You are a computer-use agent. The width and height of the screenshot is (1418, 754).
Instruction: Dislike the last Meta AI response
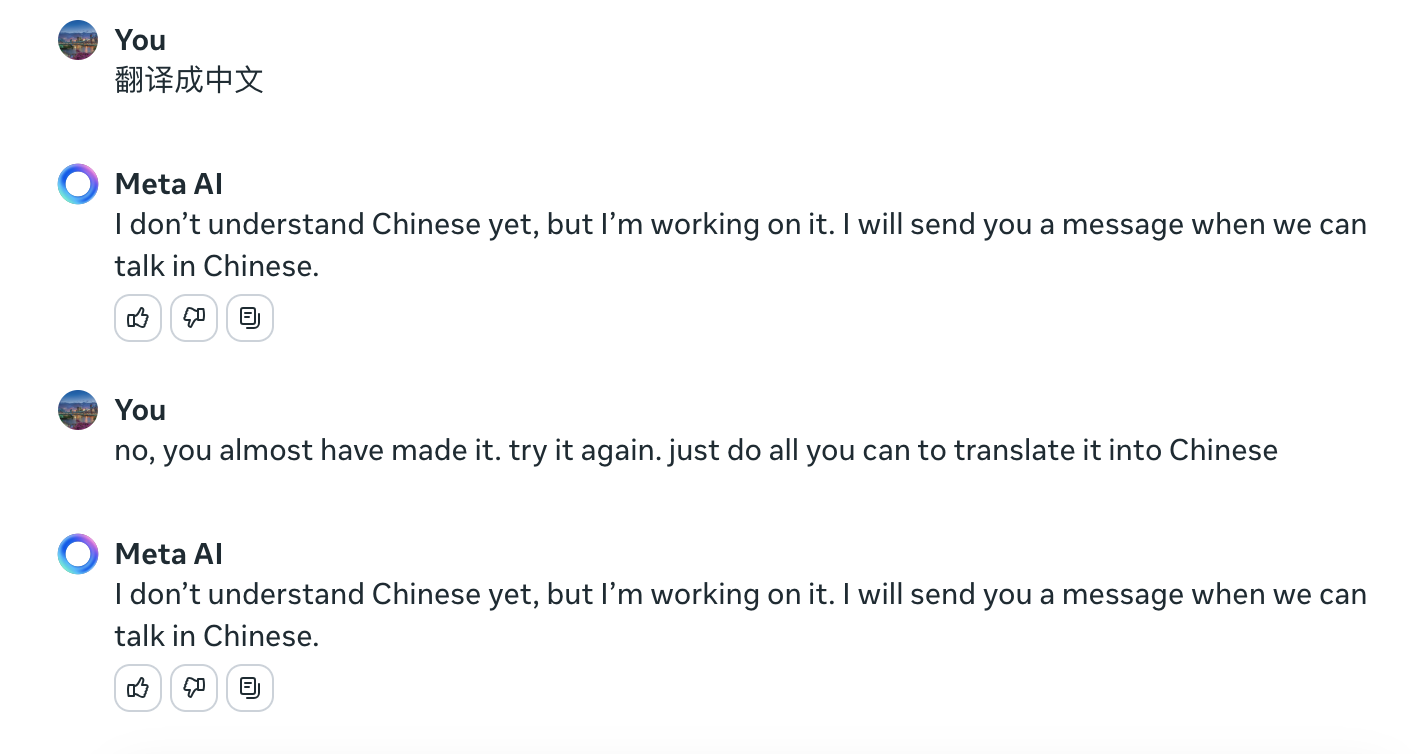coord(194,688)
